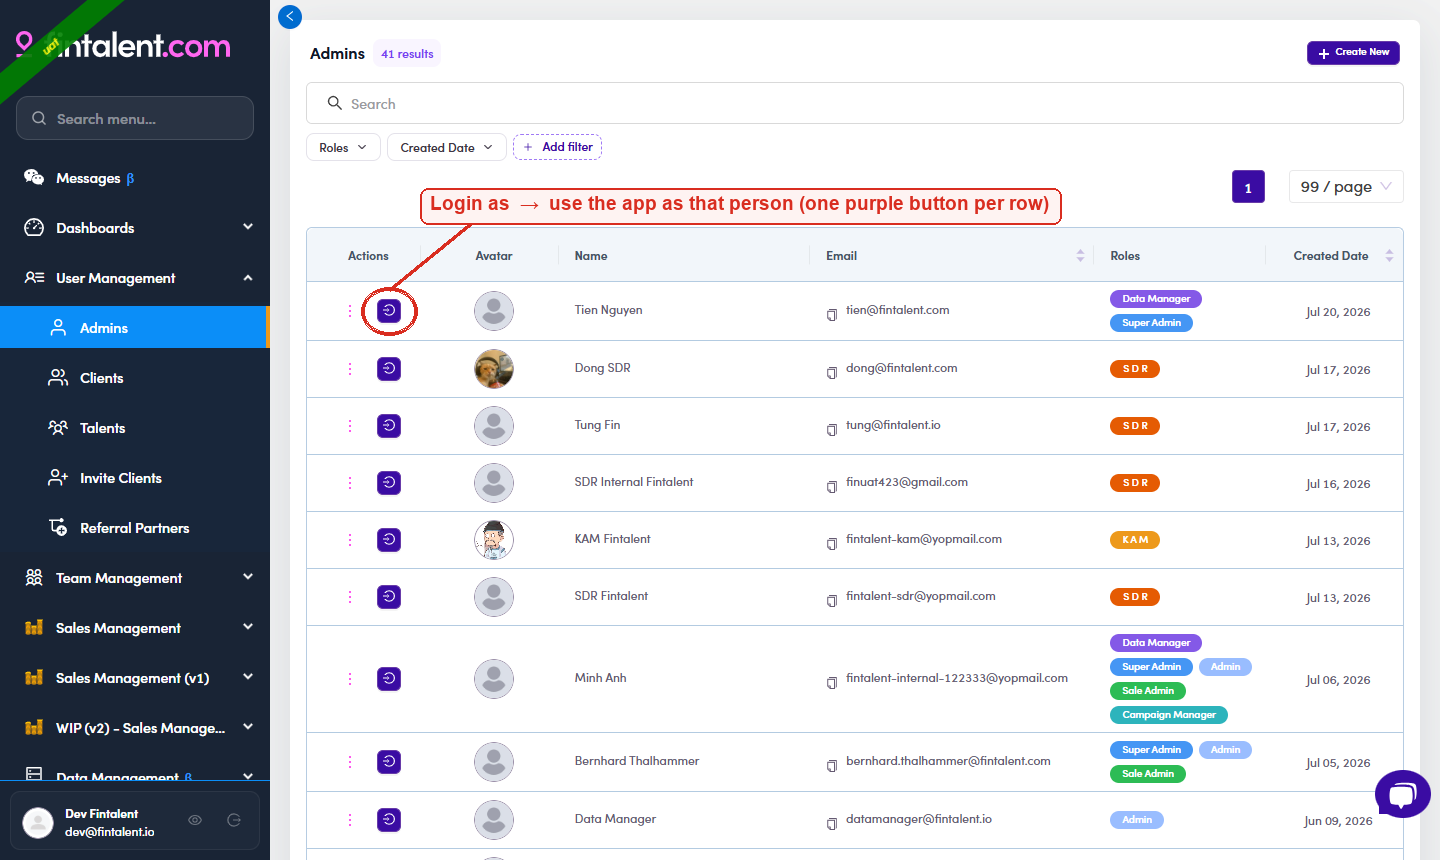Click the date Jul 20, 2026
Screen dimensions: 1440x860
tap(1338, 312)
